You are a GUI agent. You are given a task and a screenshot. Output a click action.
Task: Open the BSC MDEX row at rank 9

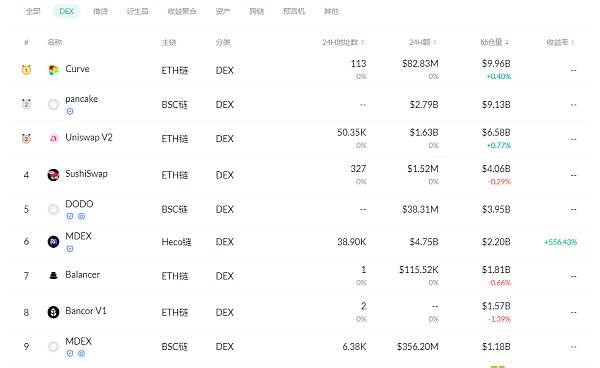click(300, 346)
